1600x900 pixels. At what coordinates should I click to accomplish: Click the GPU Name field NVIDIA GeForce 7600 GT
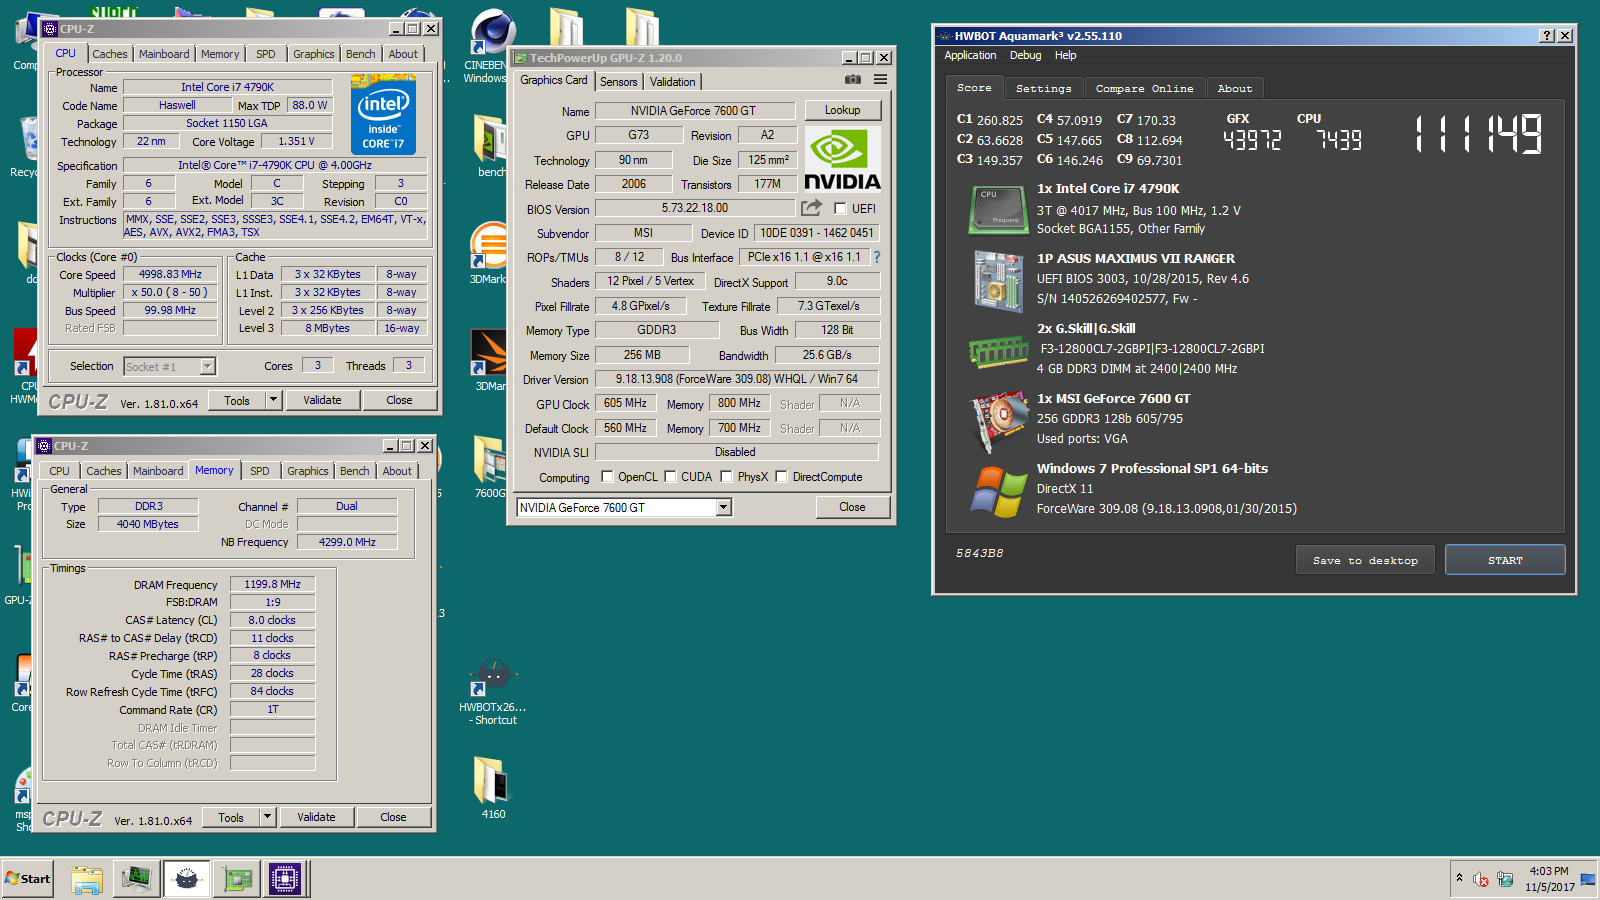694,111
